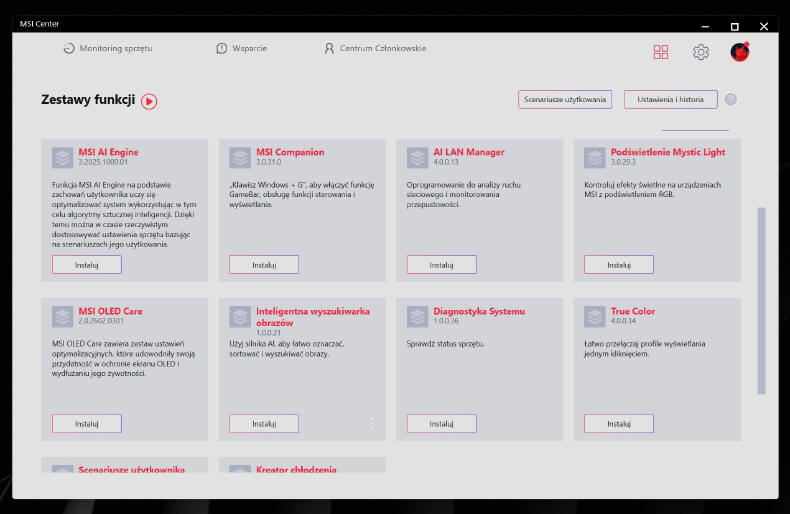790x514 pixels.
Task: Click the Kreator chłodzenia title link
Action: (296, 469)
